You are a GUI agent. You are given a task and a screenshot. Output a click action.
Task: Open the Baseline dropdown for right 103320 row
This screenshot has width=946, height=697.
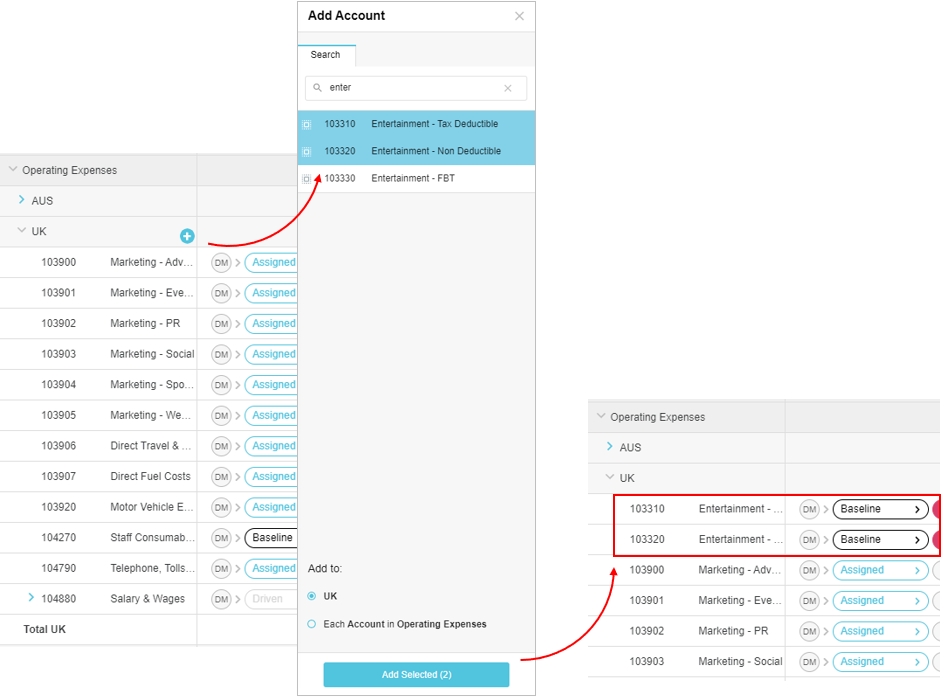[x=880, y=540]
